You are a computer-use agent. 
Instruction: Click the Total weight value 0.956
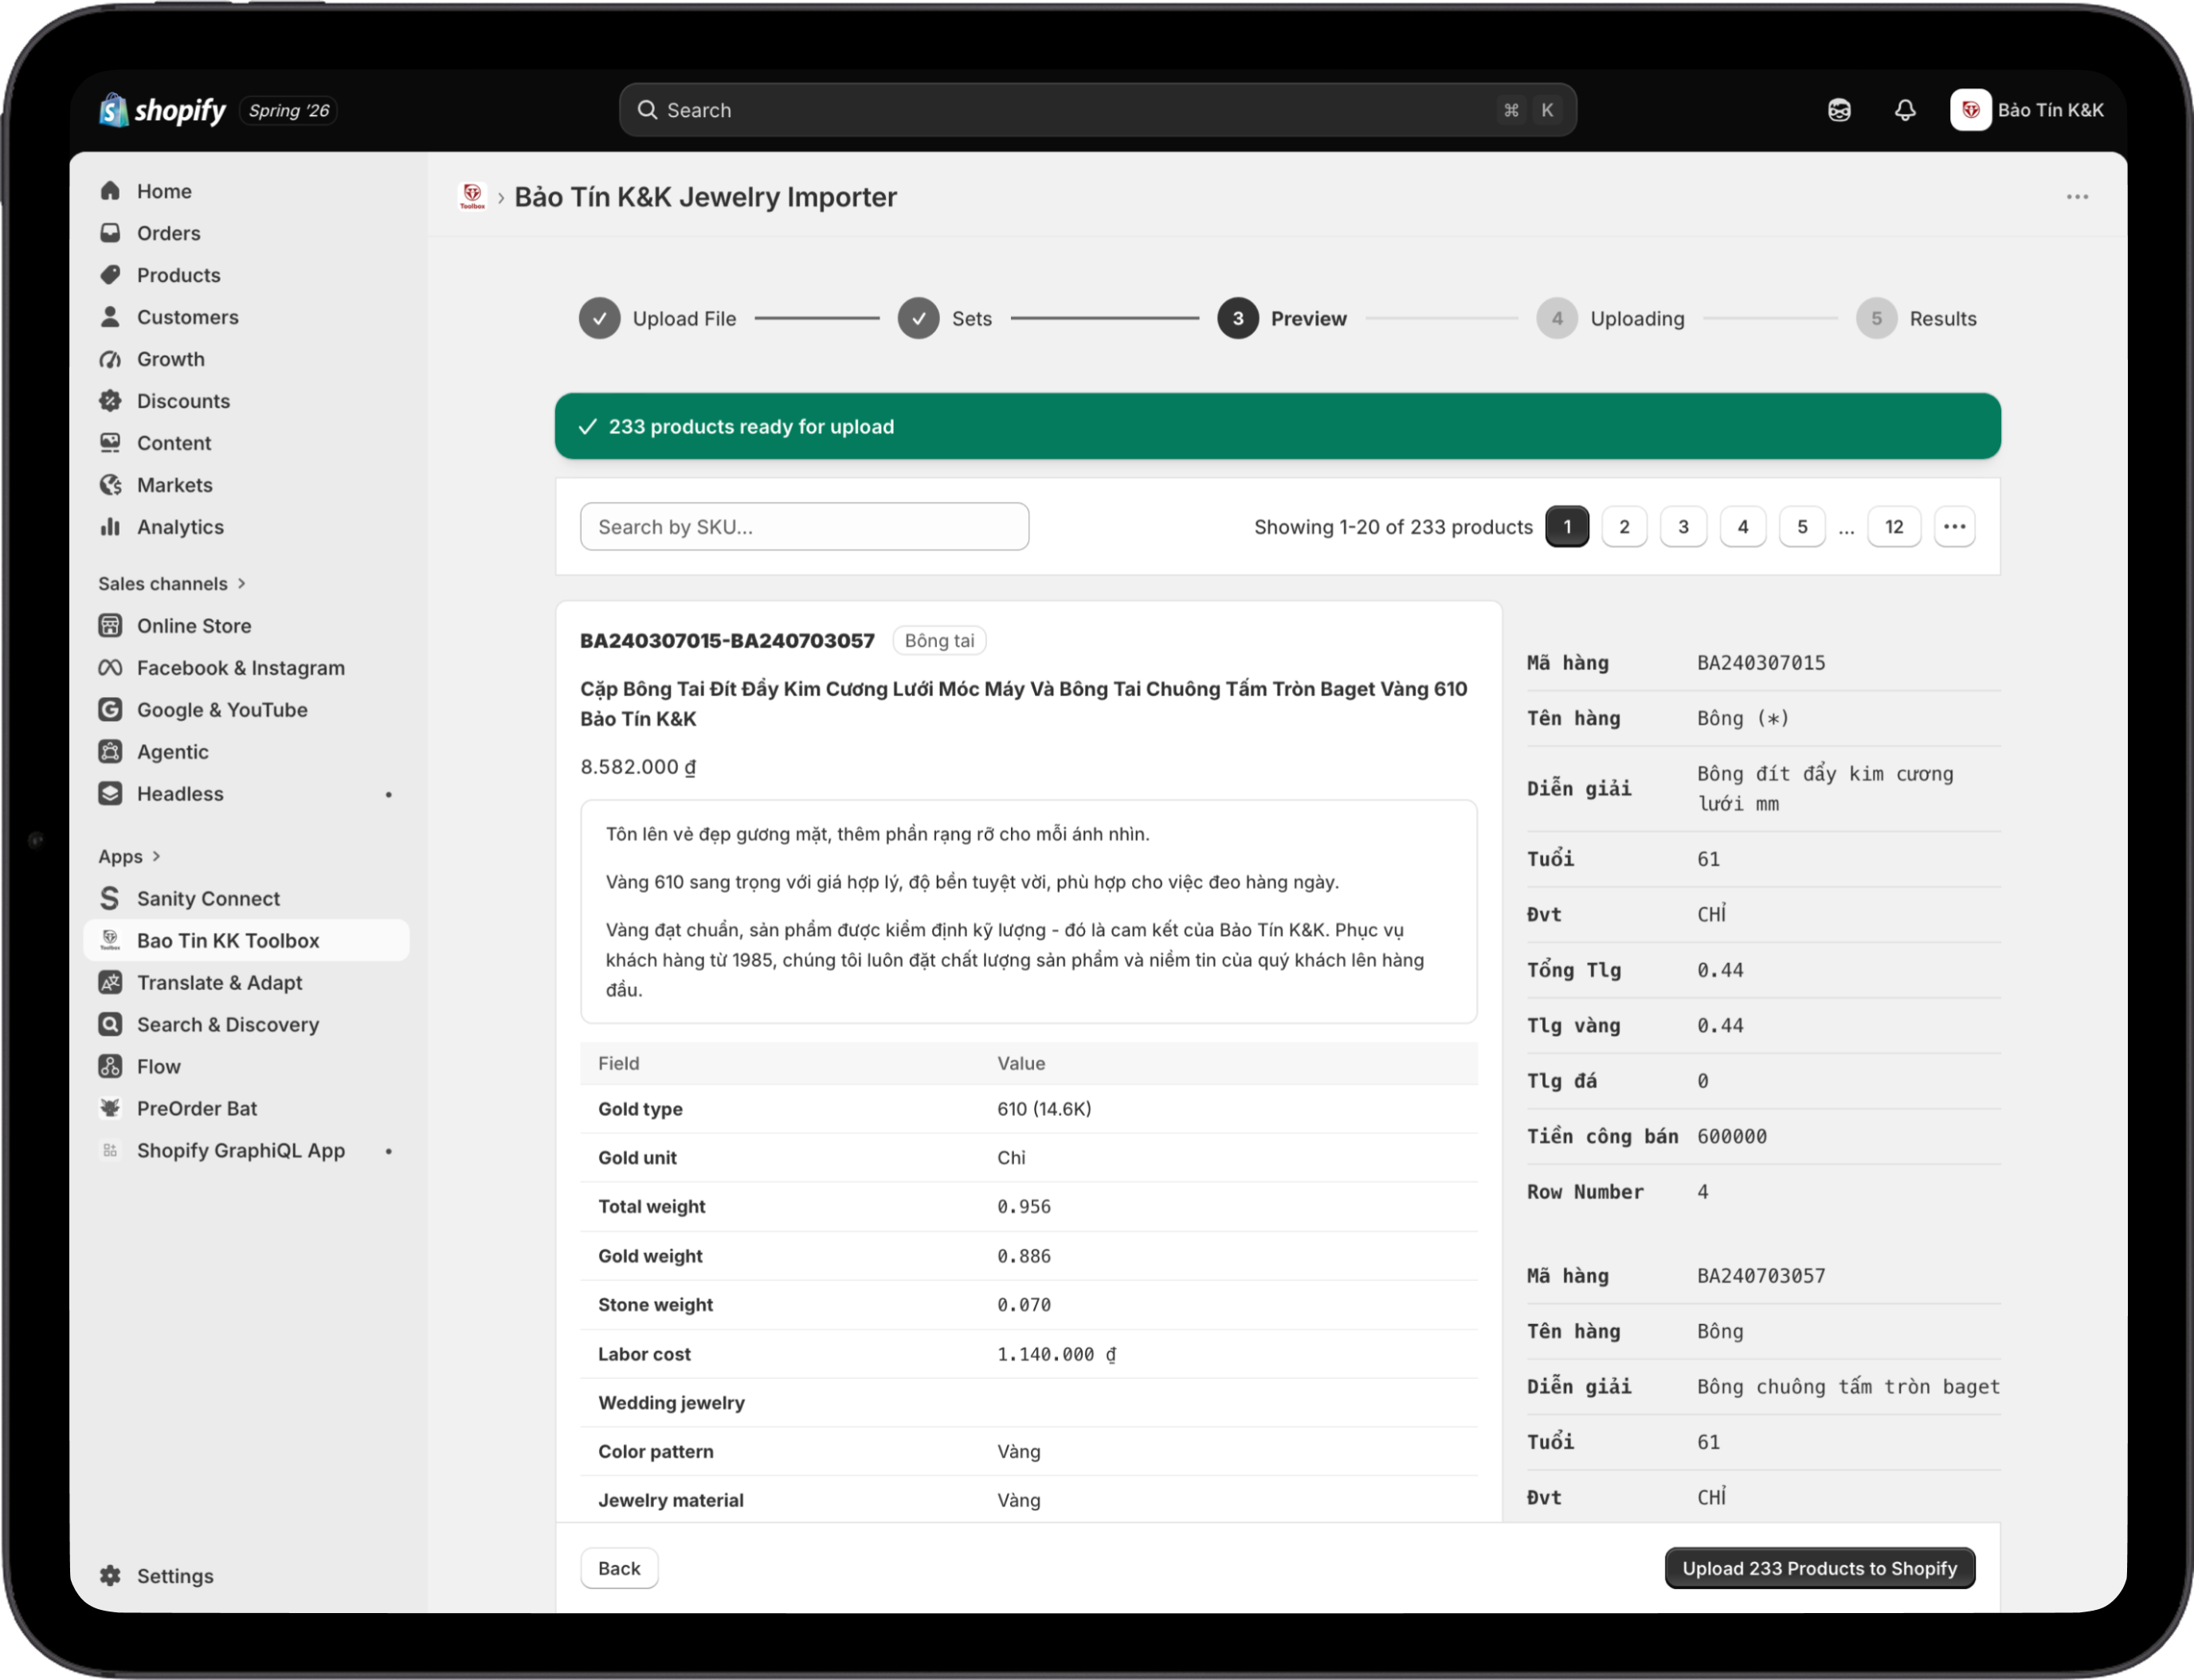click(1024, 1207)
